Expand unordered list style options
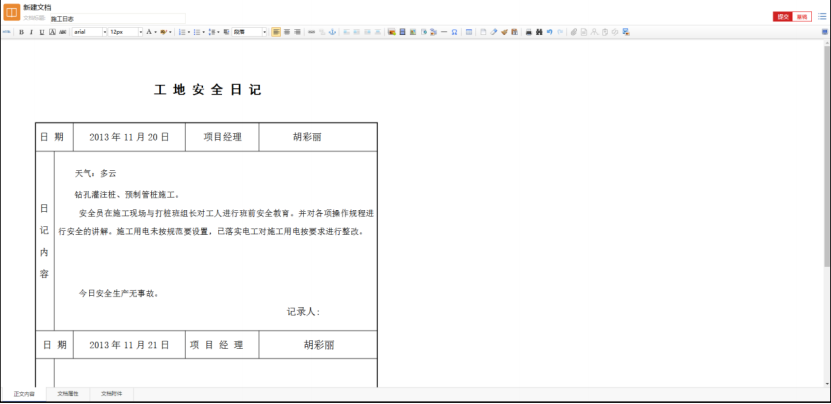The width and height of the screenshot is (831, 404). (x=204, y=32)
